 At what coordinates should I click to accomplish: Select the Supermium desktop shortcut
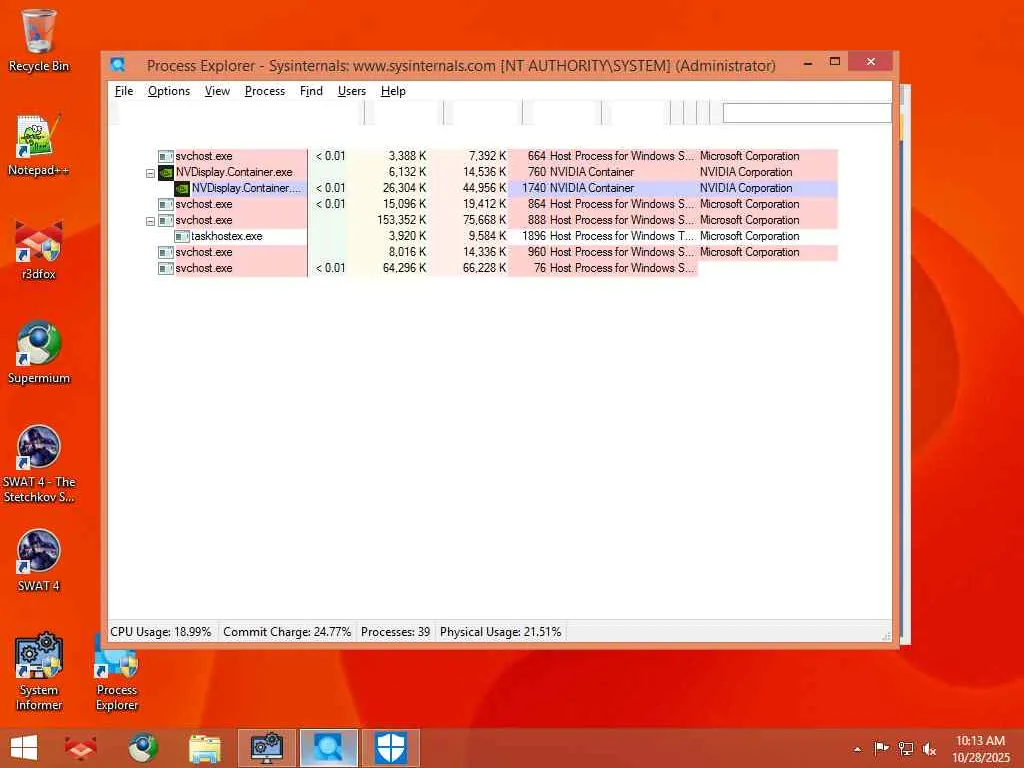tap(39, 353)
